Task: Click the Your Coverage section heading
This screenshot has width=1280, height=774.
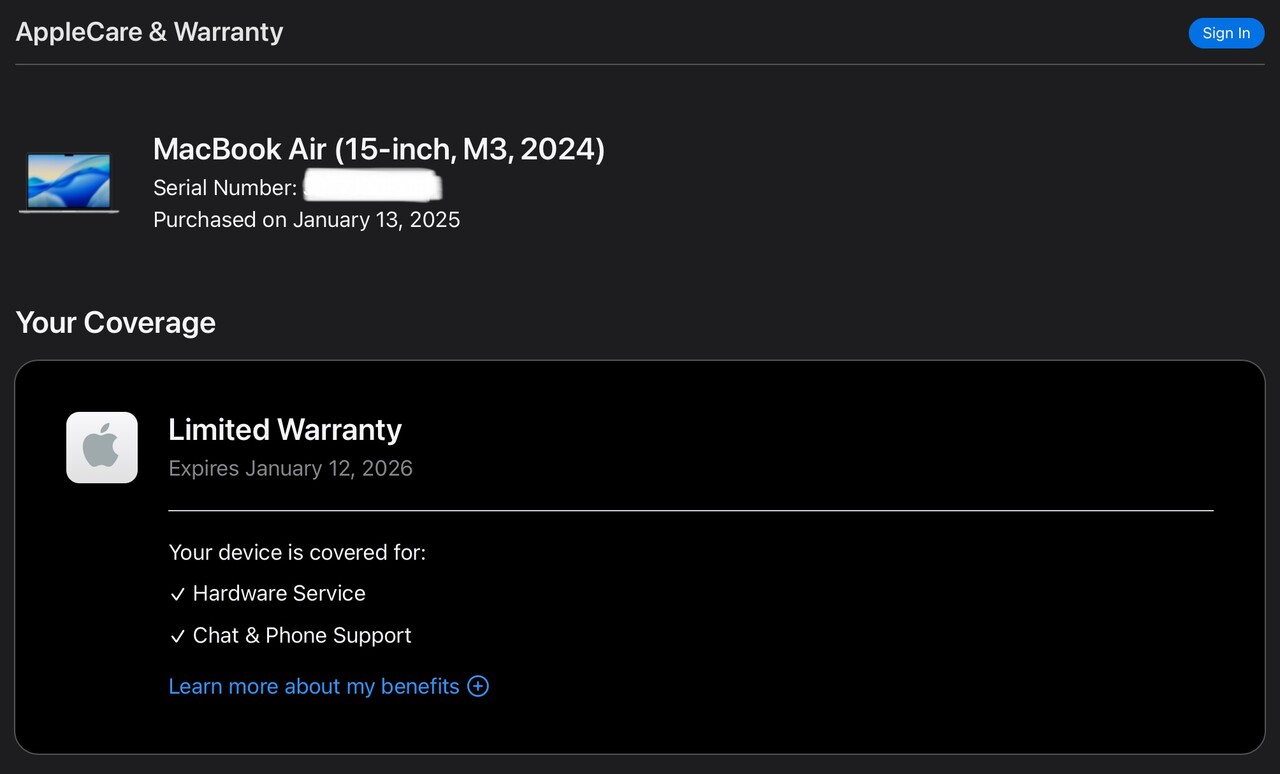Action: [116, 322]
